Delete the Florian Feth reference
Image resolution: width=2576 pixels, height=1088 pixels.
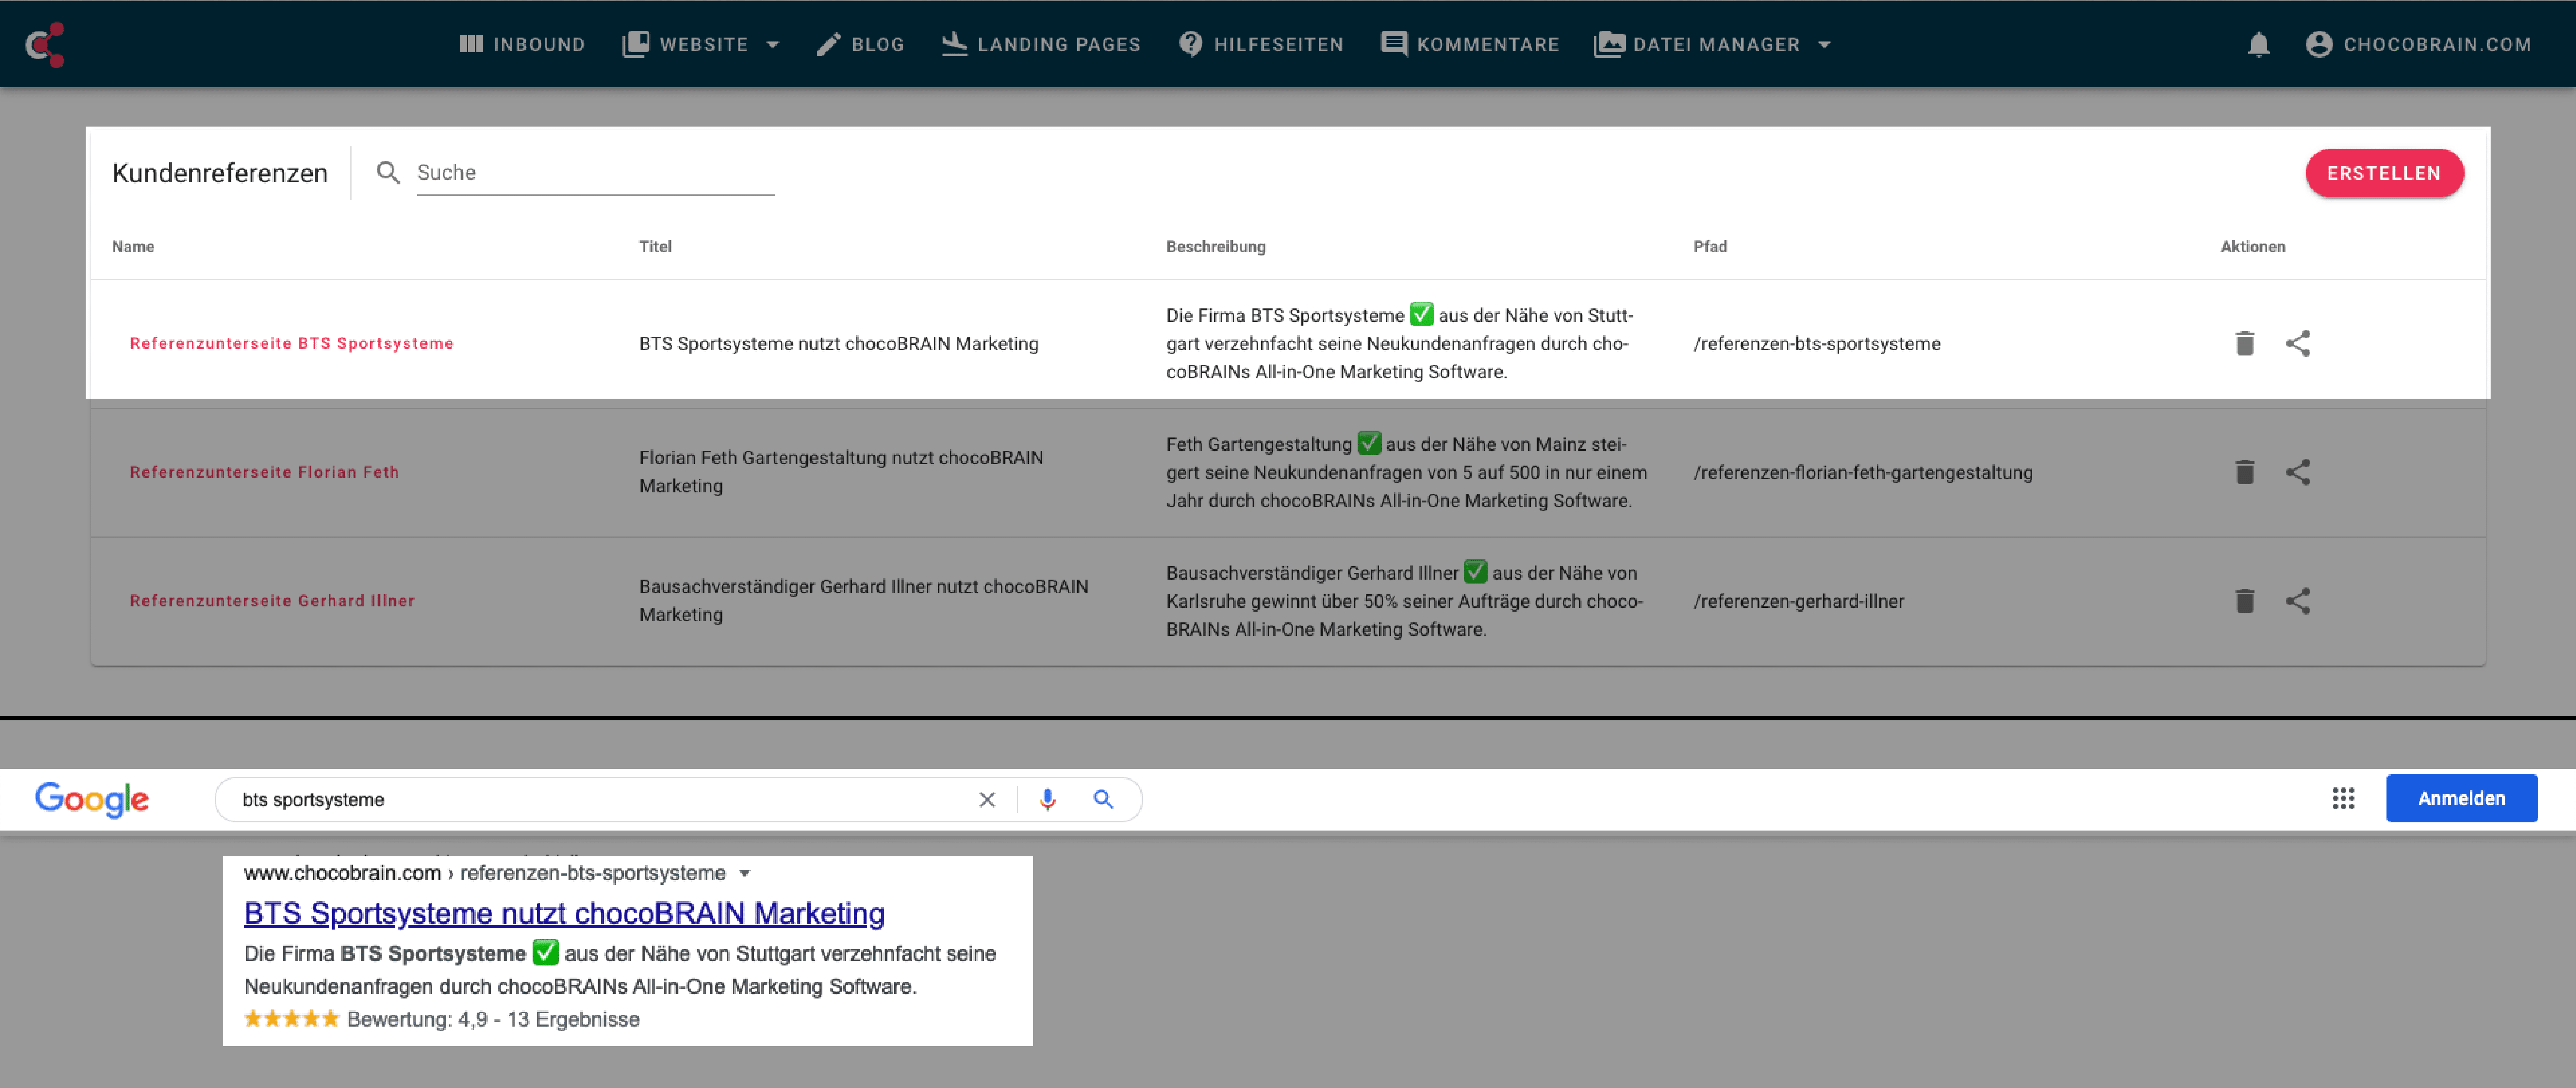[2245, 472]
